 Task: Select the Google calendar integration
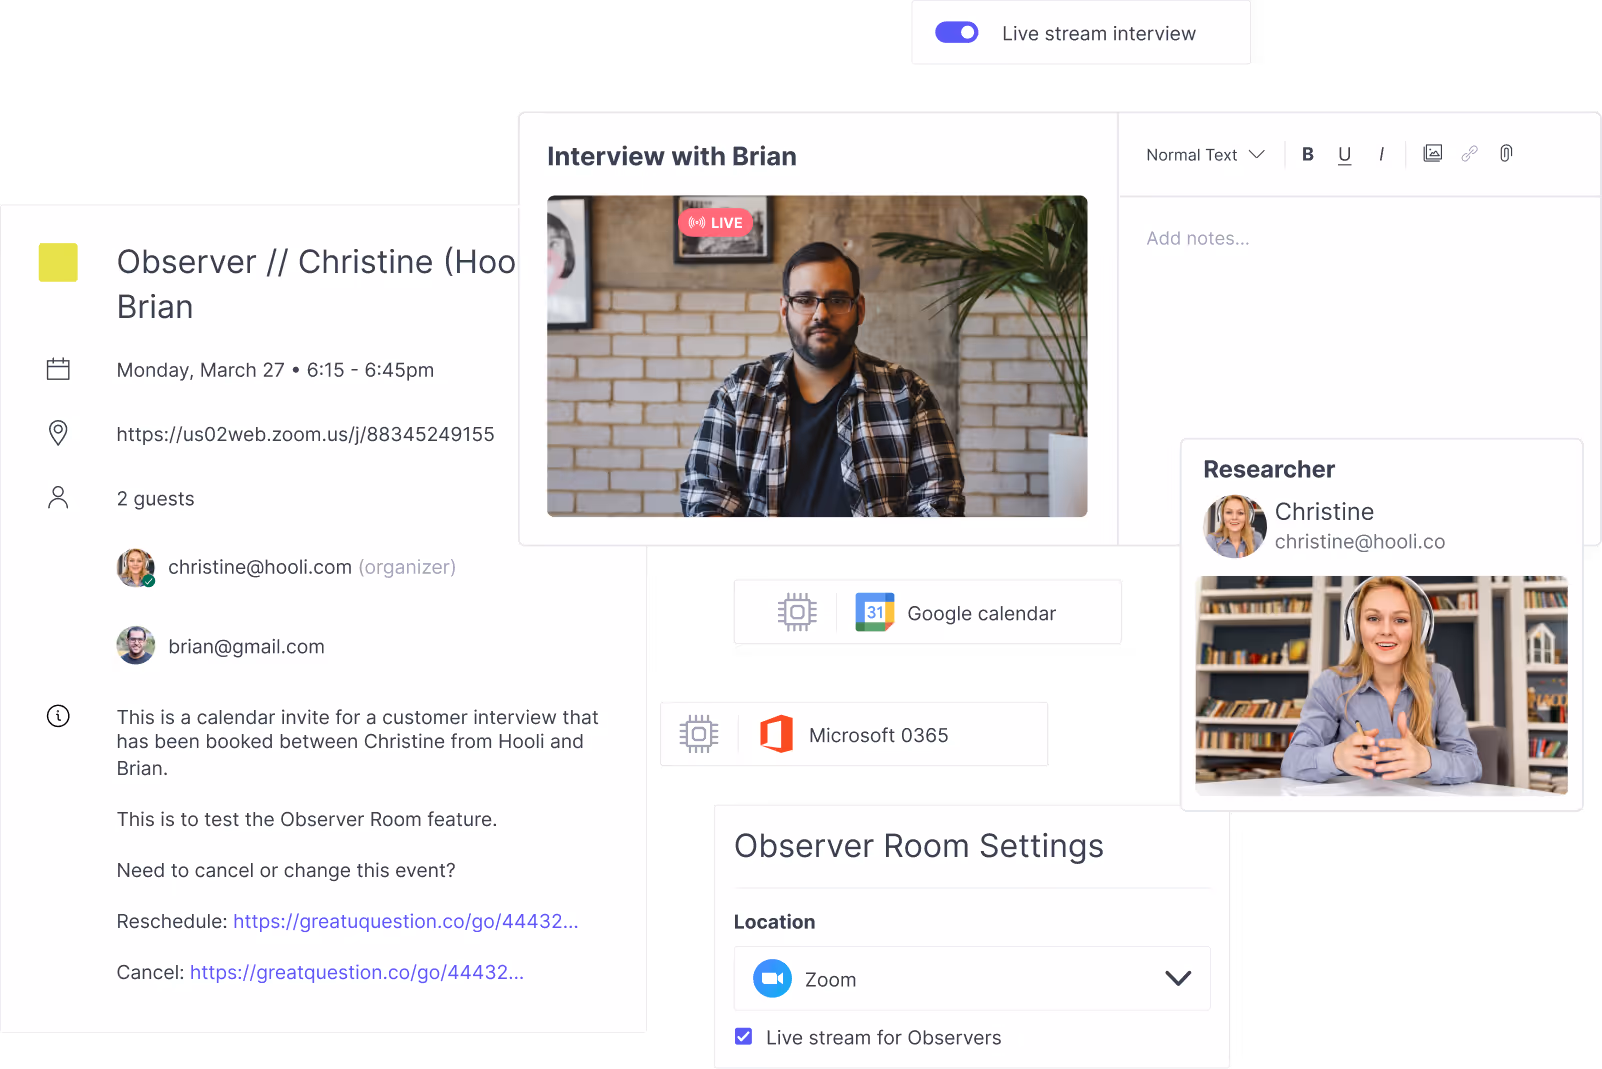click(x=927, y=612)
